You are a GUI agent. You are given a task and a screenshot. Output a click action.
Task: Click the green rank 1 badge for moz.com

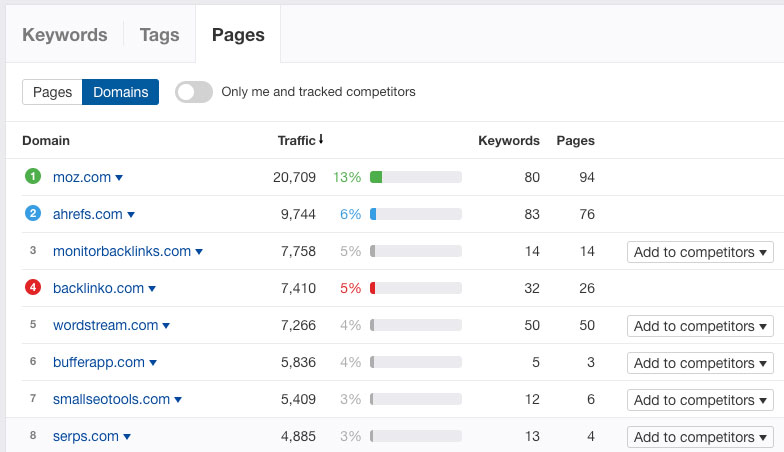point(33,176)
